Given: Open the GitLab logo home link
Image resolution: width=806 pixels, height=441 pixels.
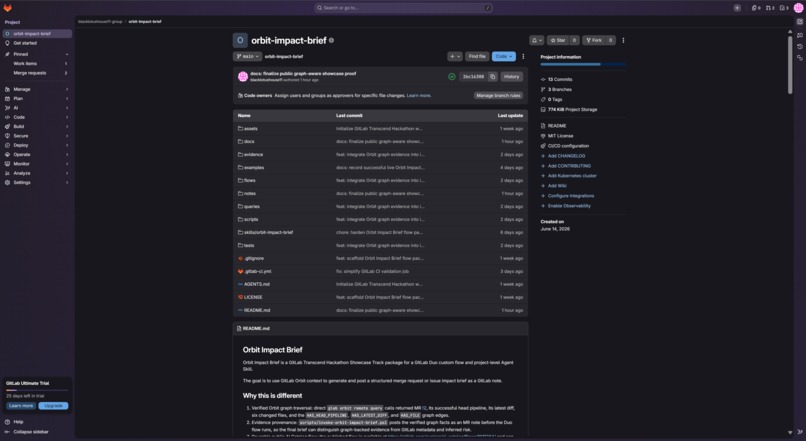Looking at the screenshot, I should [8, 8].
